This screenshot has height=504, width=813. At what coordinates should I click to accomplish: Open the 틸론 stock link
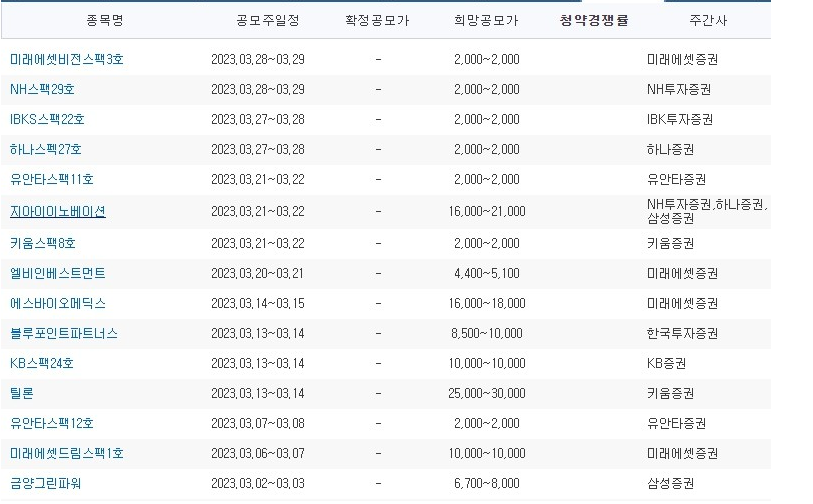22,394
